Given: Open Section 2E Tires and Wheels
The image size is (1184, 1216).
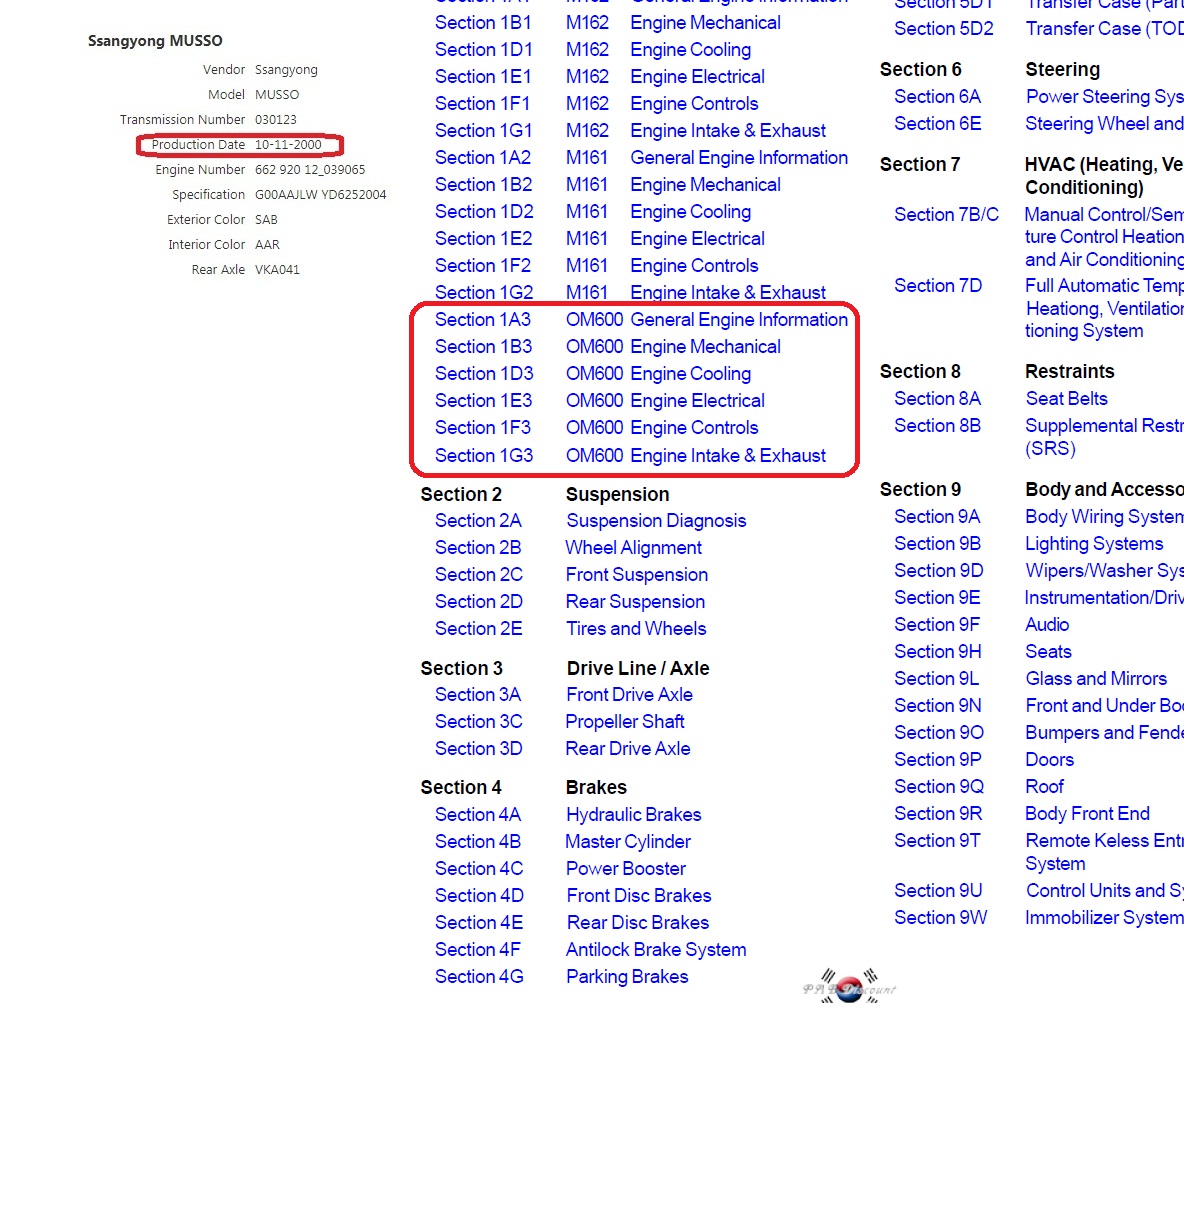Looking at the screenshot, I should (478, 629).
